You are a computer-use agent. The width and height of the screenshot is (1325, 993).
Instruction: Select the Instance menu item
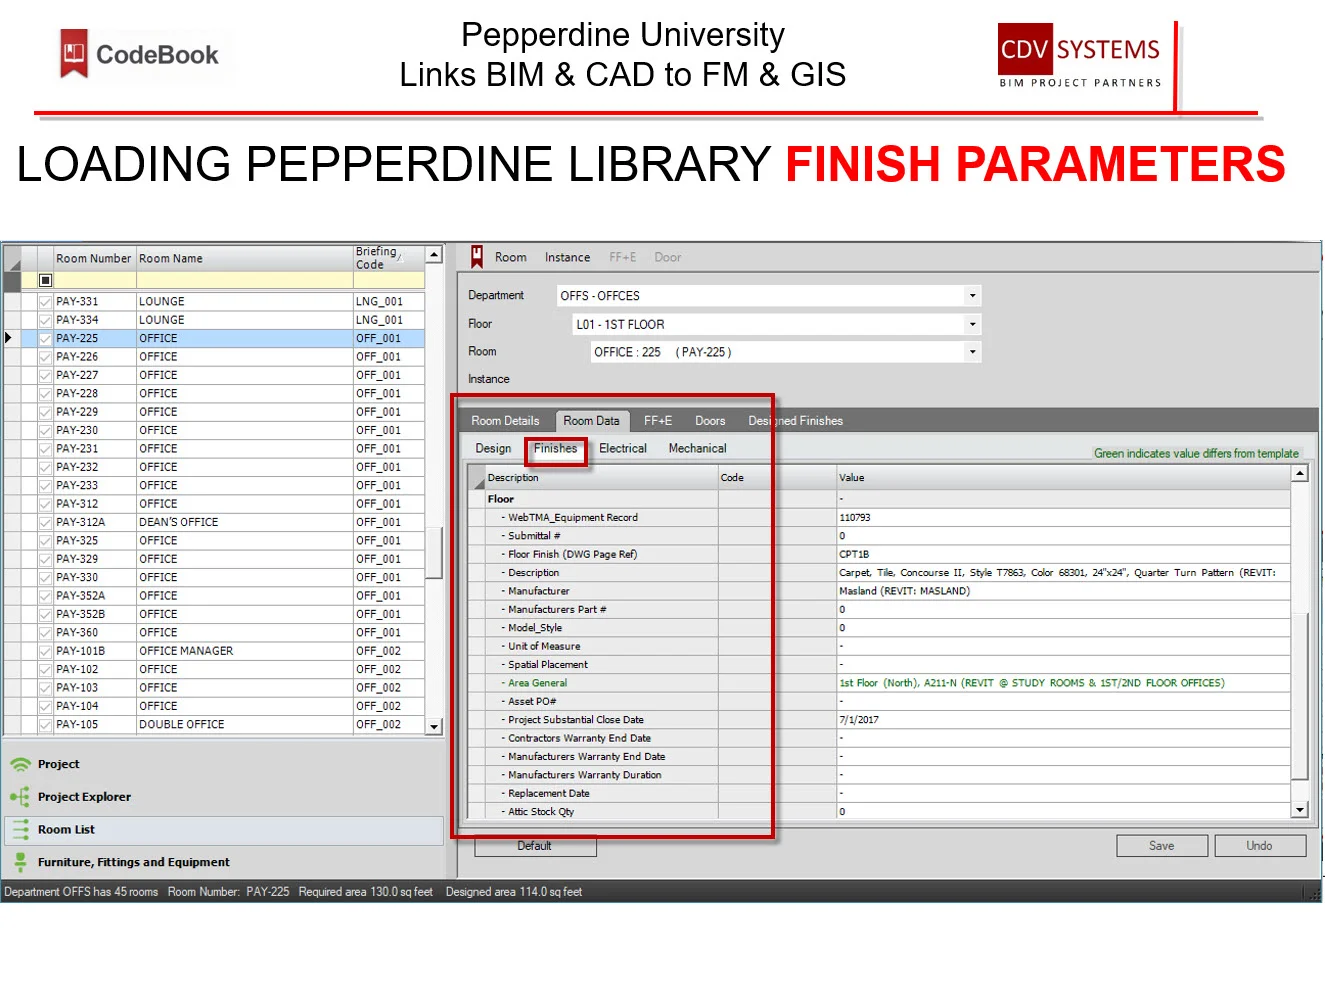pos(567,257)
